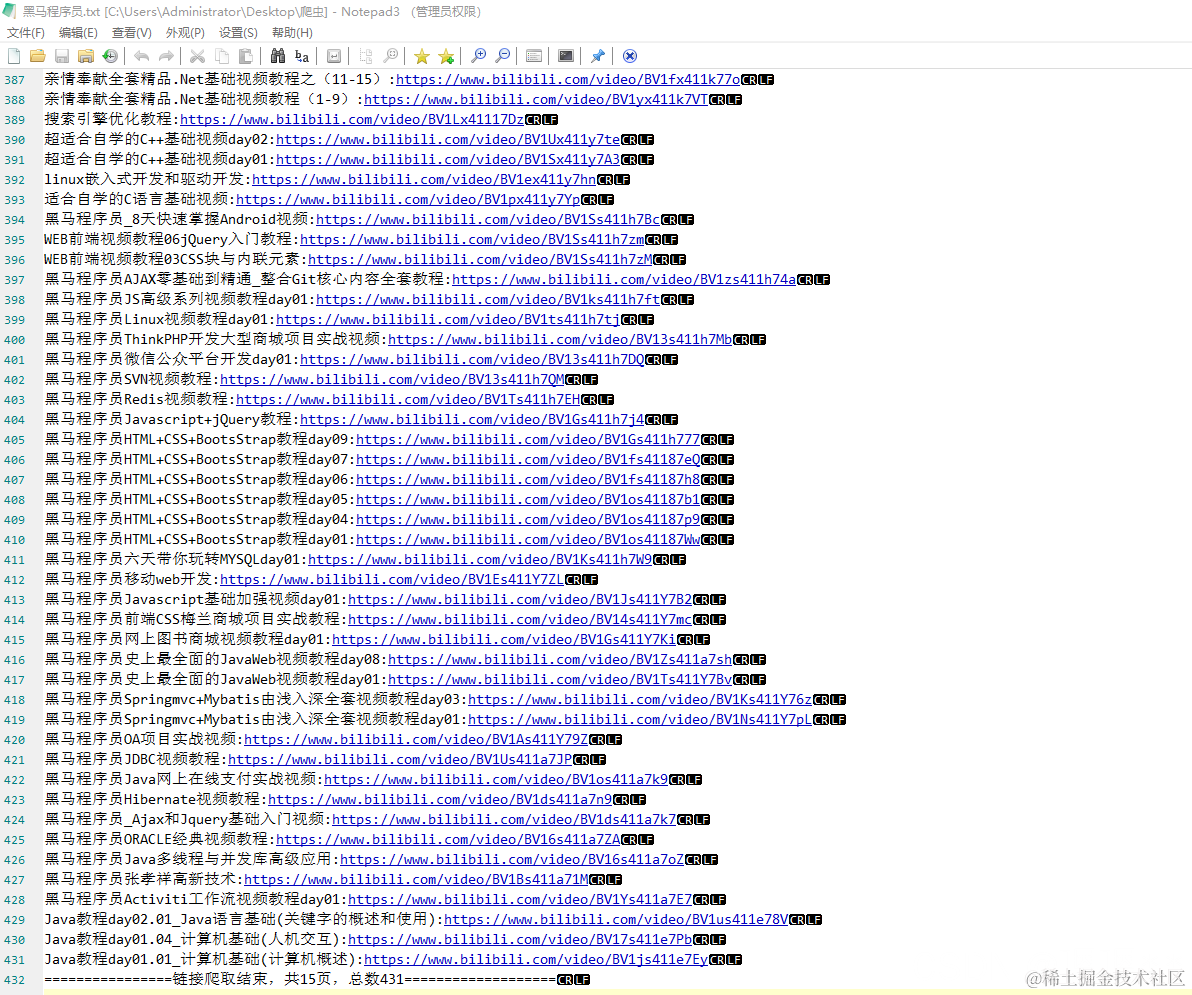
Task: Click the Save As folder-with-disk icon
Action: tap(86, 56)
